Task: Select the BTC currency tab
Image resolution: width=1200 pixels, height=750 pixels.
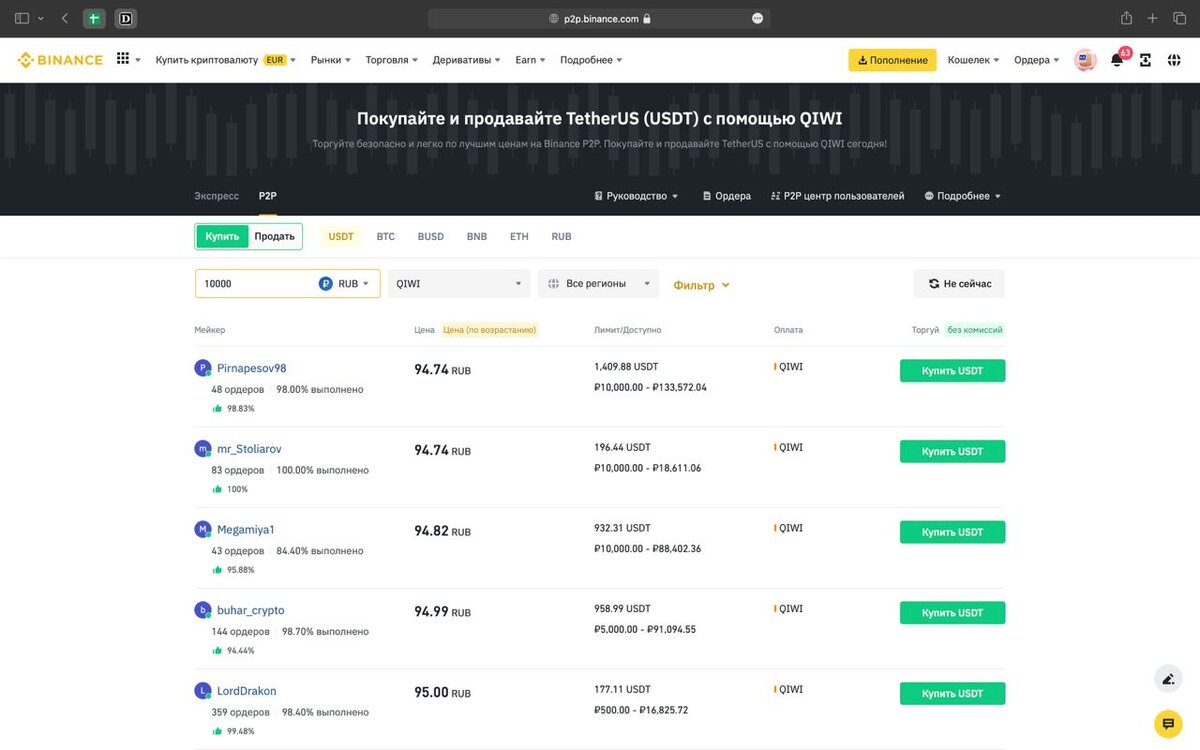Action: (x=385, y=237)
